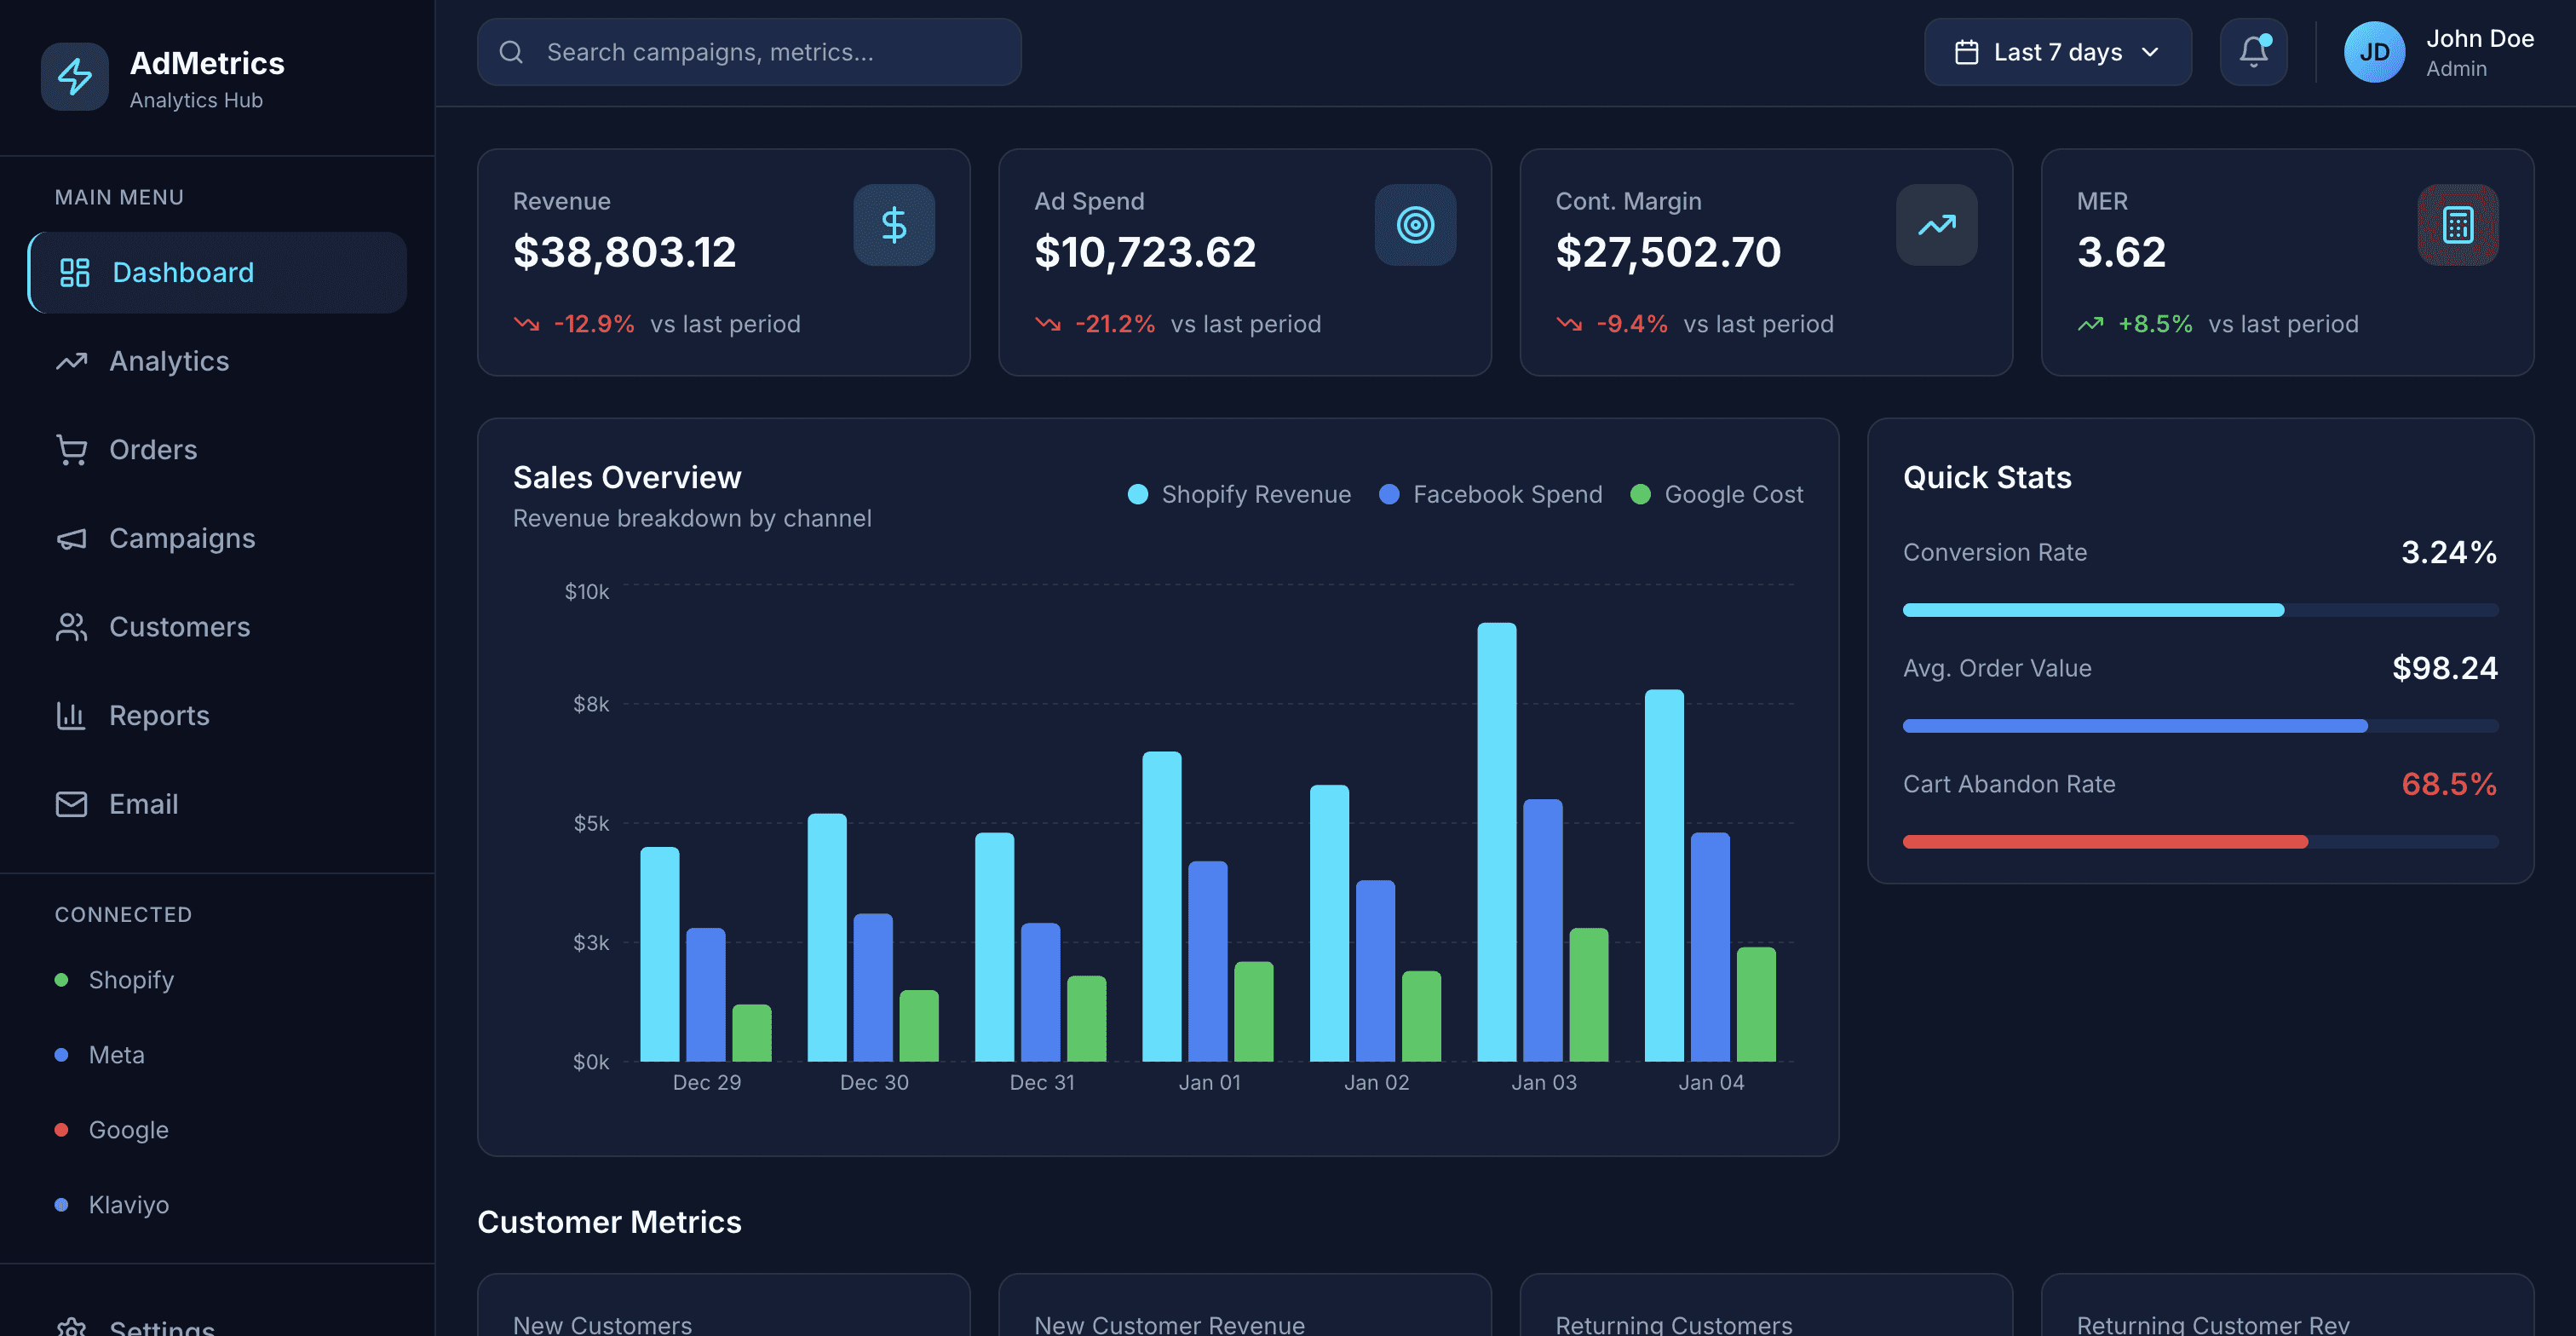Open the Klaviyo connected integration link
The width and height of the screenshot is (2576, 1336).
pyautogui.click(x=128, y=1205)
